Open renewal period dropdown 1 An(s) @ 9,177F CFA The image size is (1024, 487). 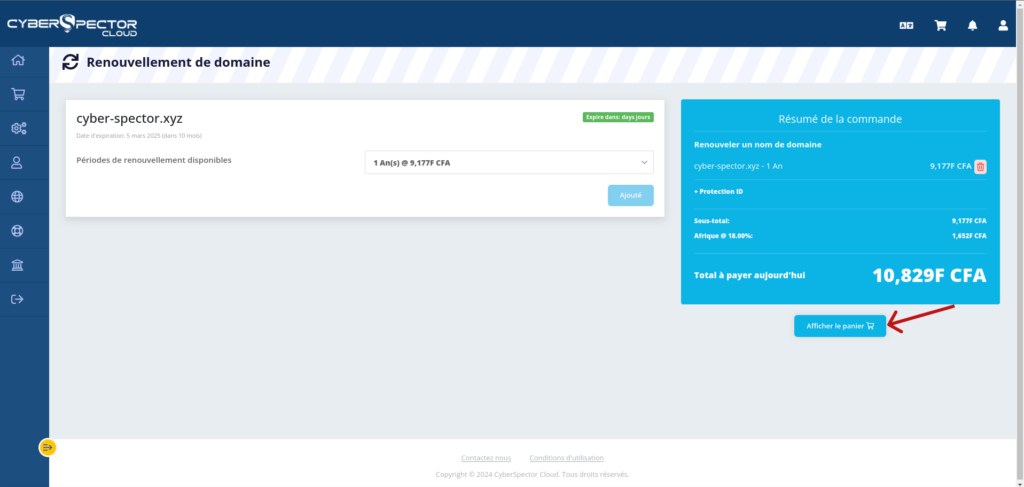509,163
